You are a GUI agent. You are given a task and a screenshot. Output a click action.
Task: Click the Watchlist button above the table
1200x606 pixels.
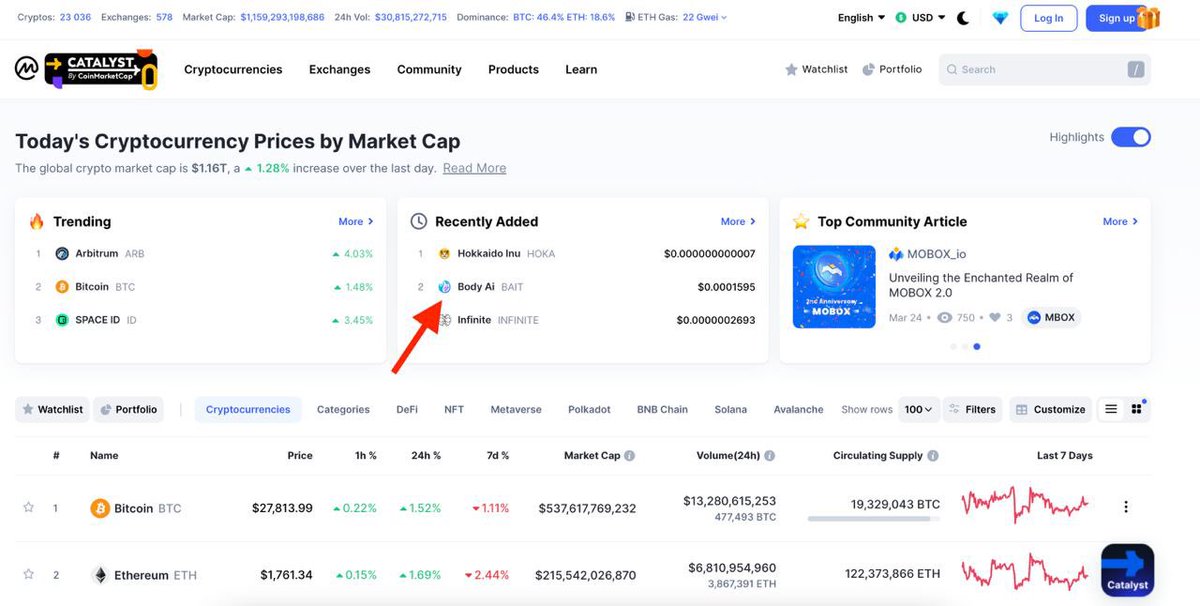[x=52, y=409]
